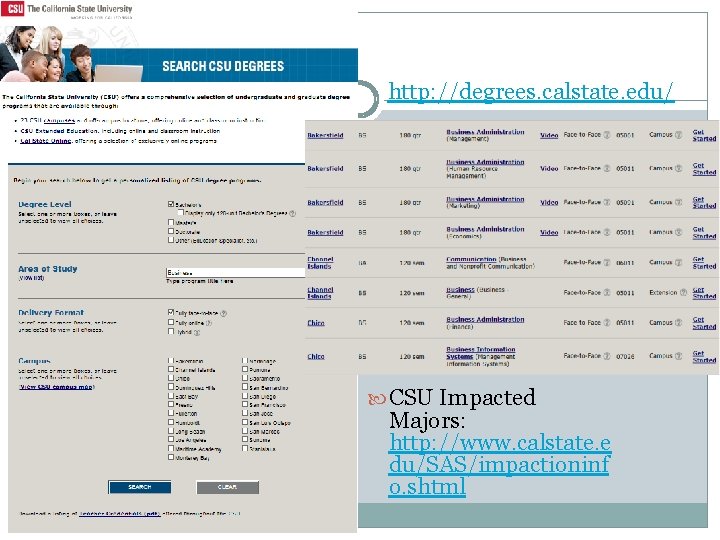Viewport: 720px width, 540px height.
Task: Check the Fully online delivery checkbox
Action: 171,322
